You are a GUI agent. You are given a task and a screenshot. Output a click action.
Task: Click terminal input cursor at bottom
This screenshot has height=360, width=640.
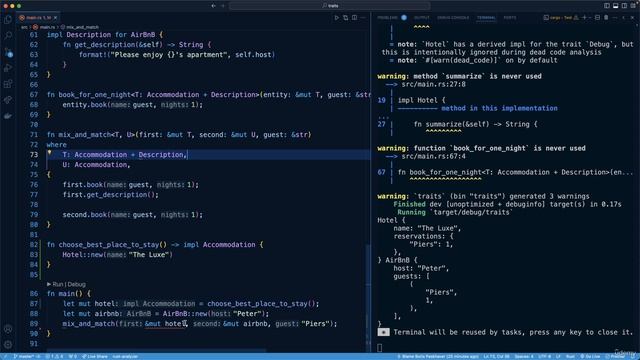pyautogui.click(x=380, y=348)
